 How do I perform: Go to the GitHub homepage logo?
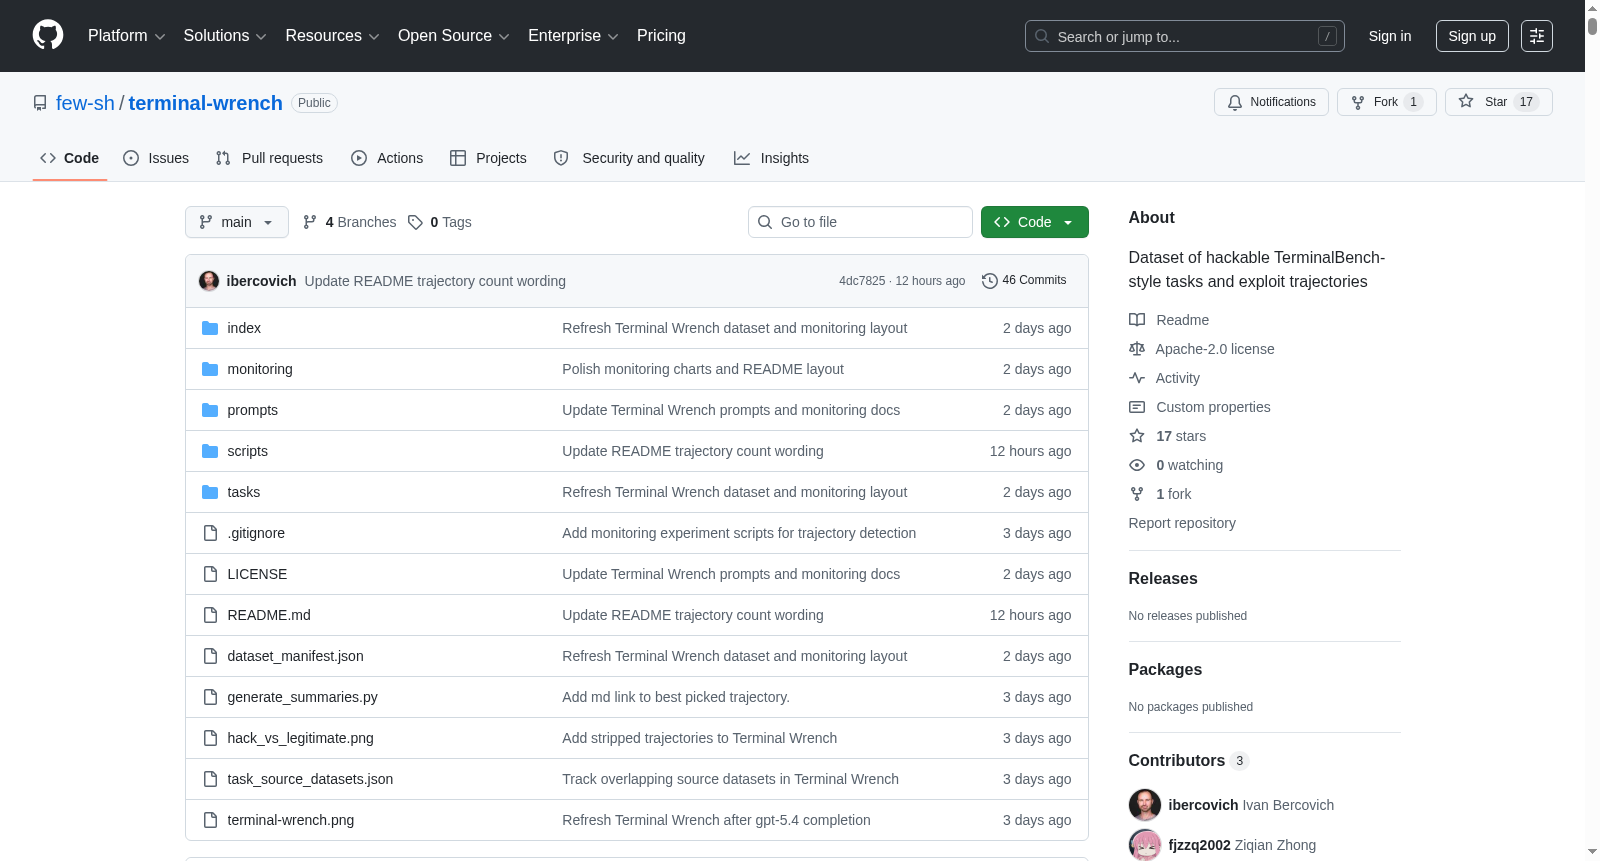pyautogui.click(x=48, y=36)
